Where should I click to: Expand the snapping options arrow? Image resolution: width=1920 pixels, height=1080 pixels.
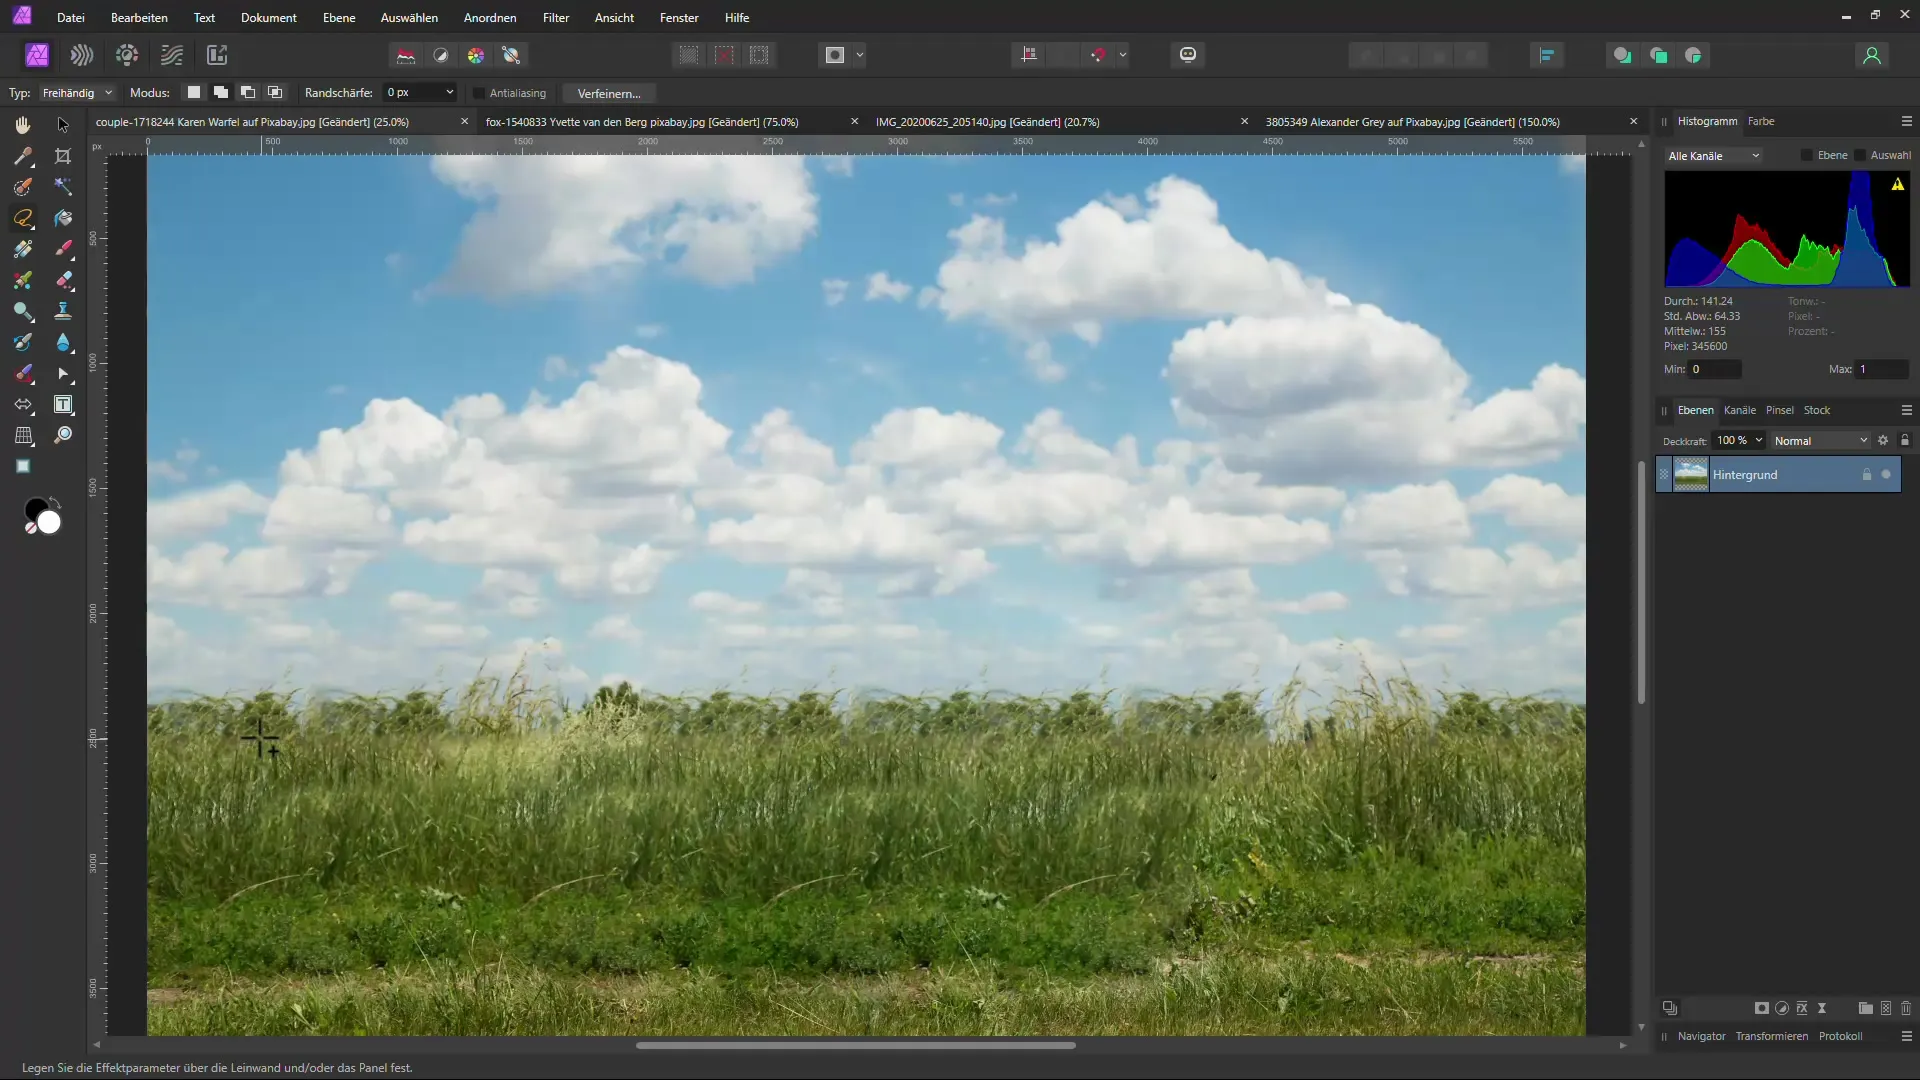coord(1123,55)
